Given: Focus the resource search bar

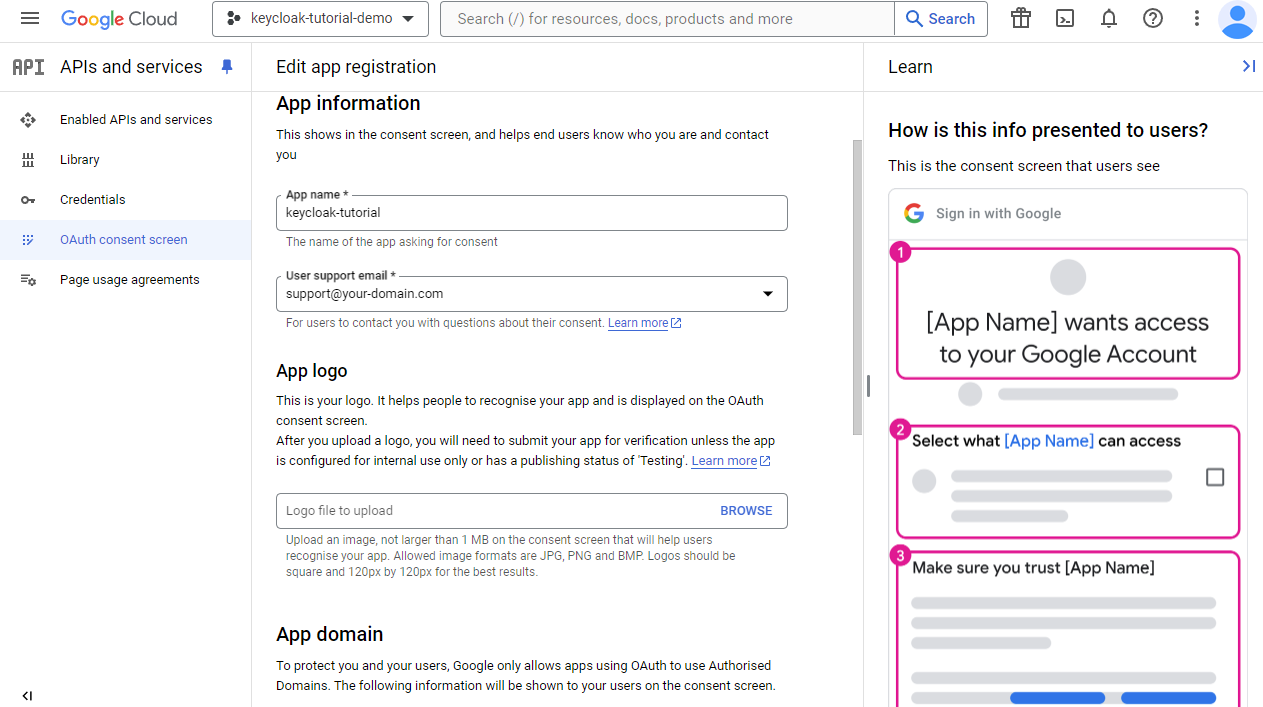Looking at the screenshot, I should [667, 19].
